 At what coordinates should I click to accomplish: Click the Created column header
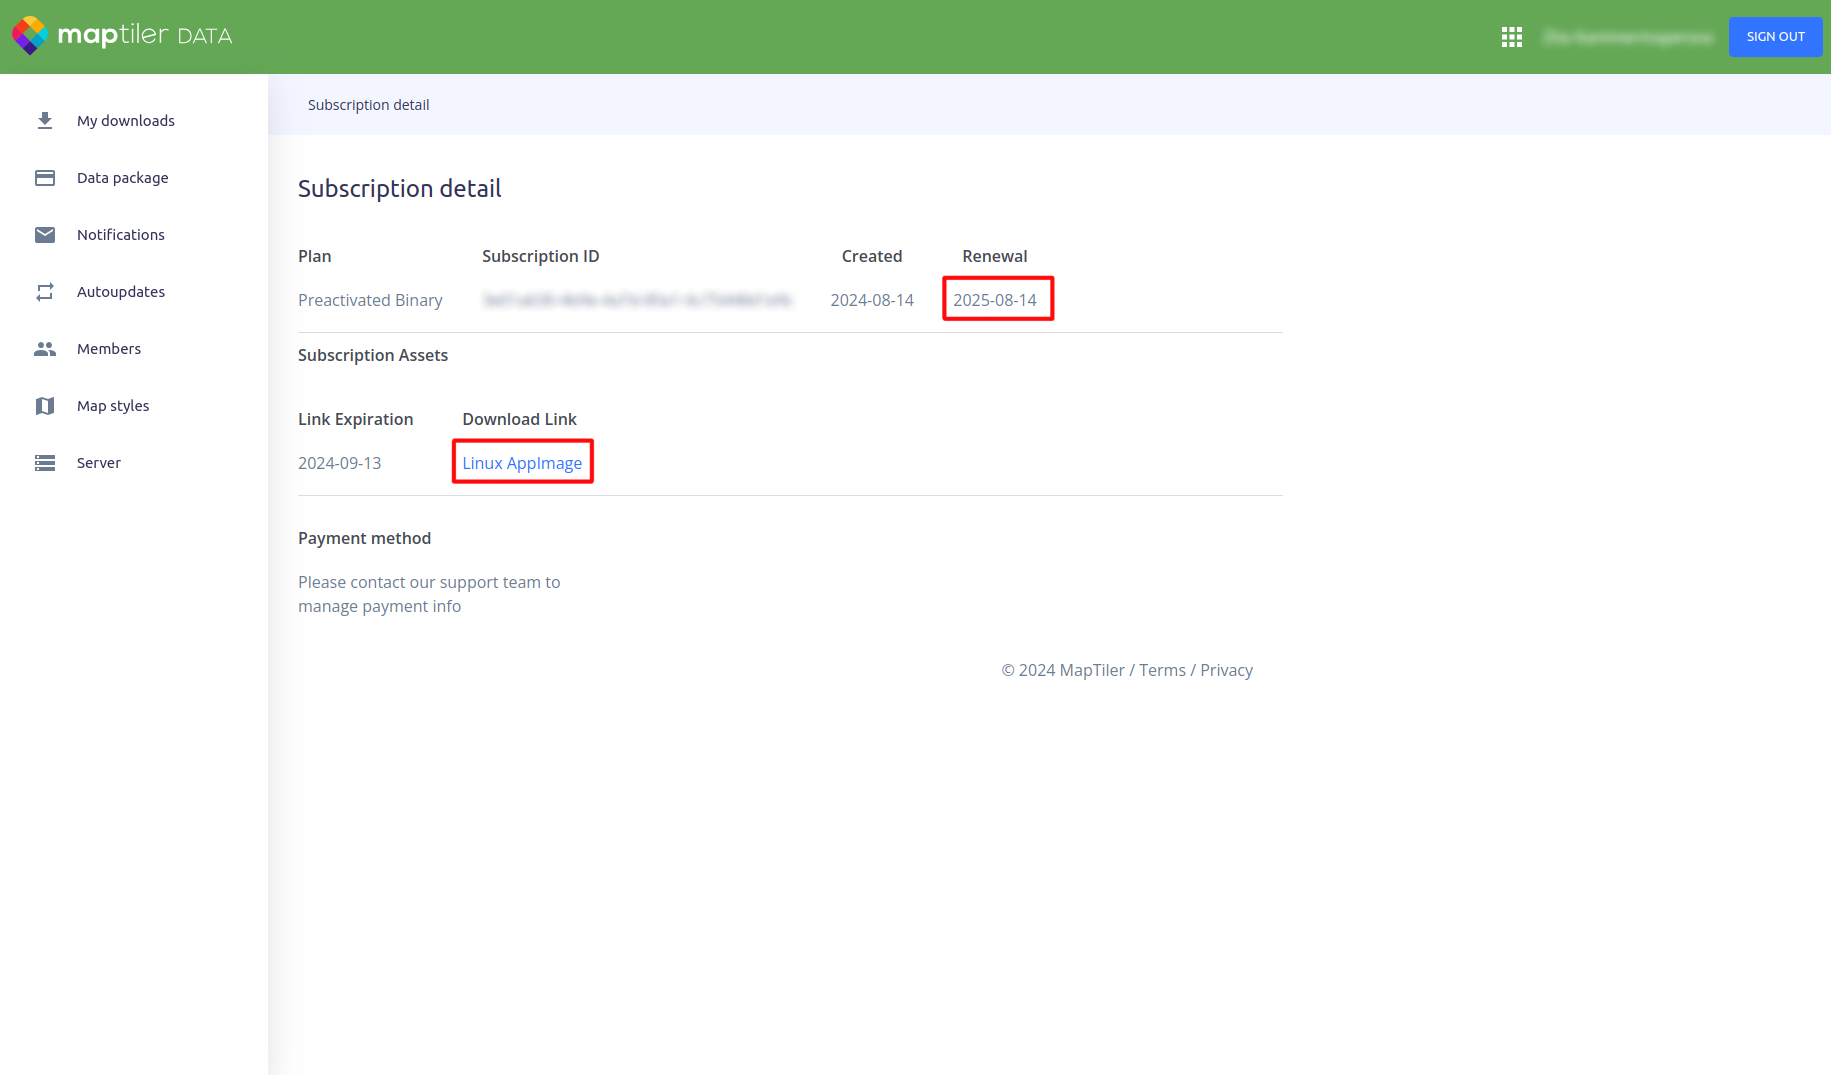872,256
